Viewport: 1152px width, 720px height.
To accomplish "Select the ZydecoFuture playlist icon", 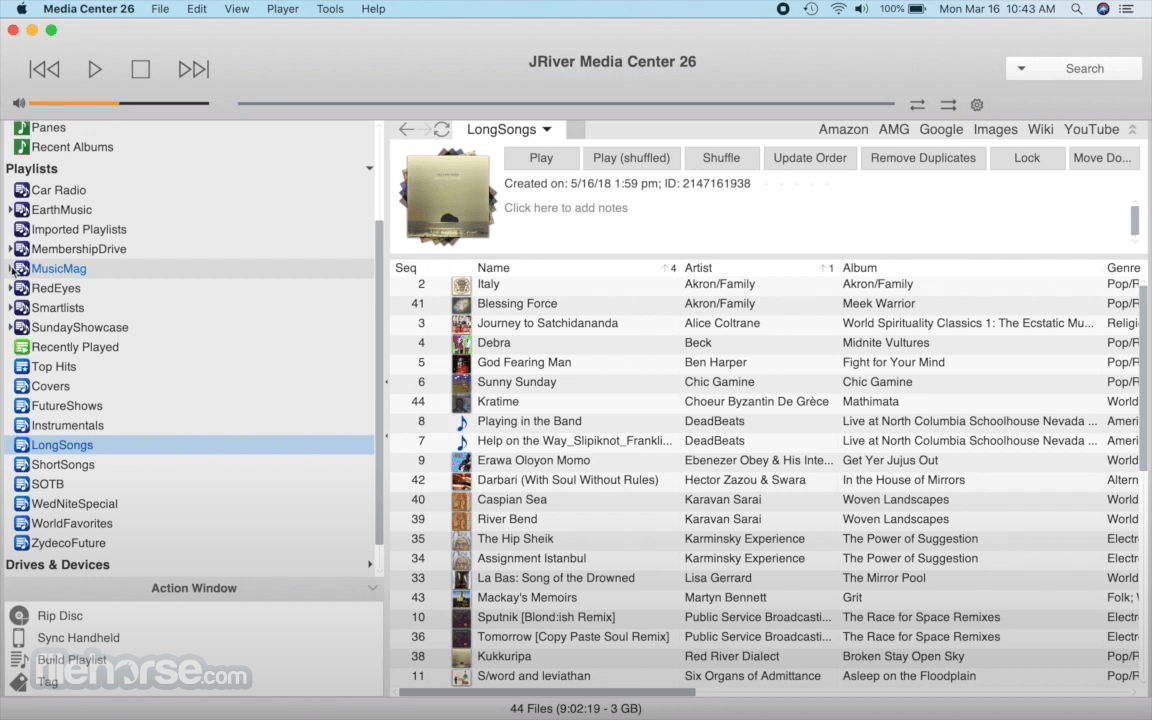I will click(22, 543).
